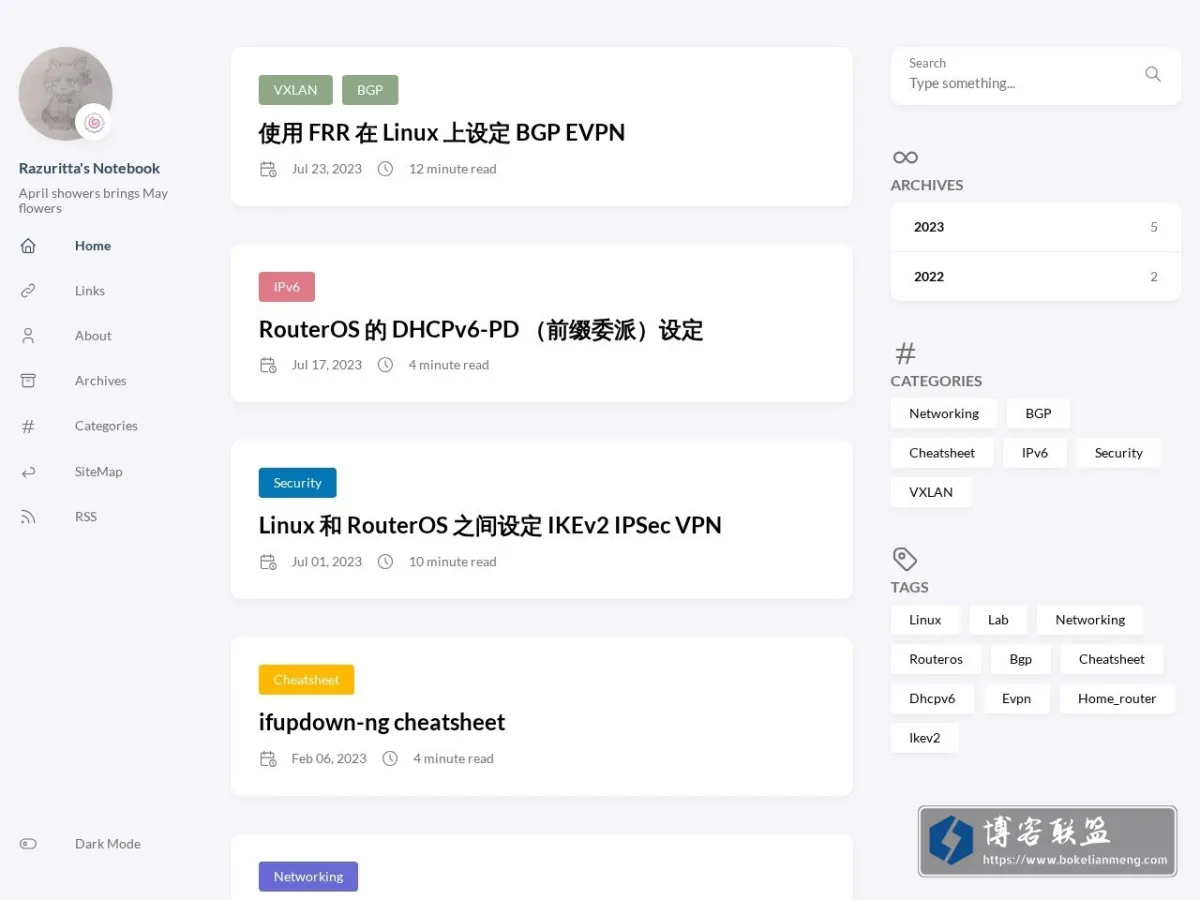This screenshot has height=900, width=1200.
Task: Click the hash icon above Categories heading
Action: [905, 353]
